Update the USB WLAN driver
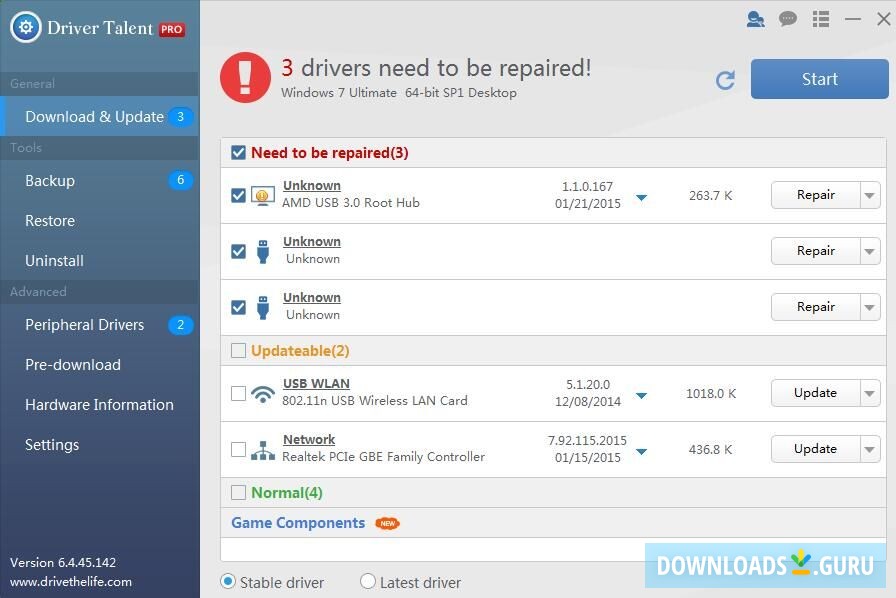Image resolution: width=896 pixels, height=598 pixels. click(x=815, y=393)
